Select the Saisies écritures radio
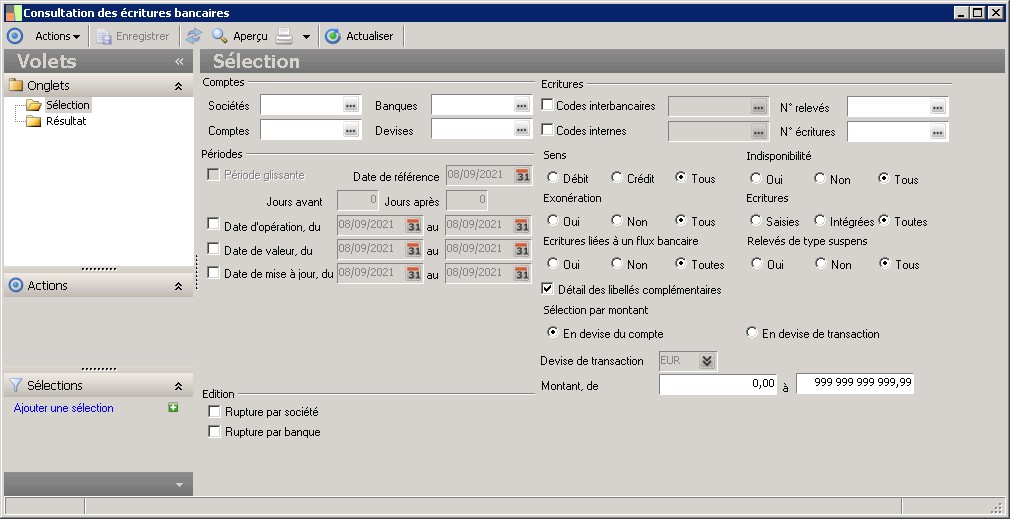This screenshot has width=1010, height=519. 756,220
